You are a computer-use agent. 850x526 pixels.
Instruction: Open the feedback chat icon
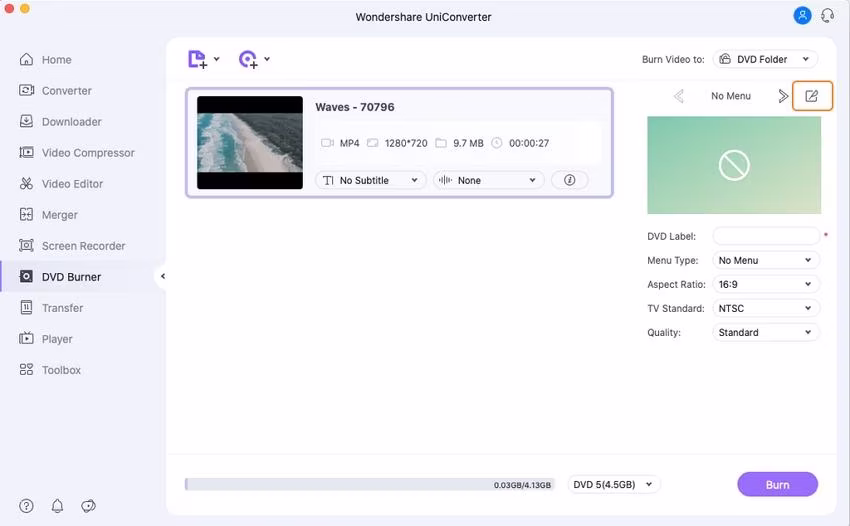(88, 506)
